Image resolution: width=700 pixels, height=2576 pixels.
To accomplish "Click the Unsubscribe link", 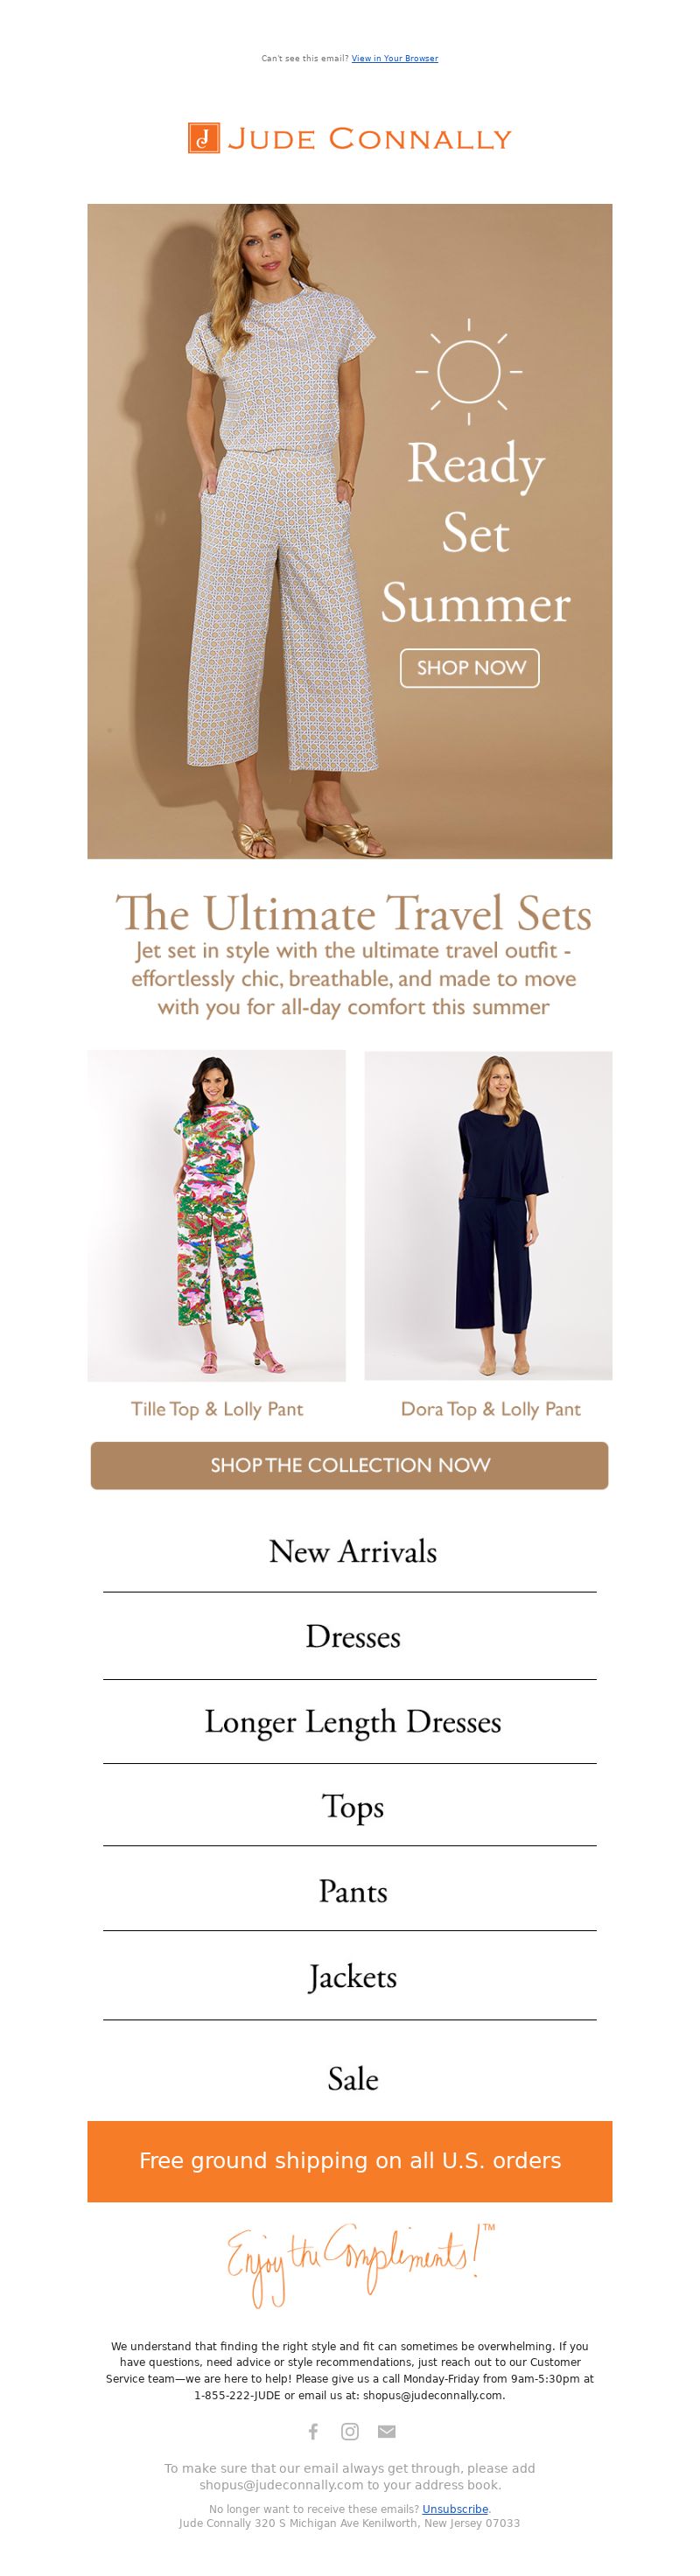I will pyautogui.click(x=455, y=2509).
